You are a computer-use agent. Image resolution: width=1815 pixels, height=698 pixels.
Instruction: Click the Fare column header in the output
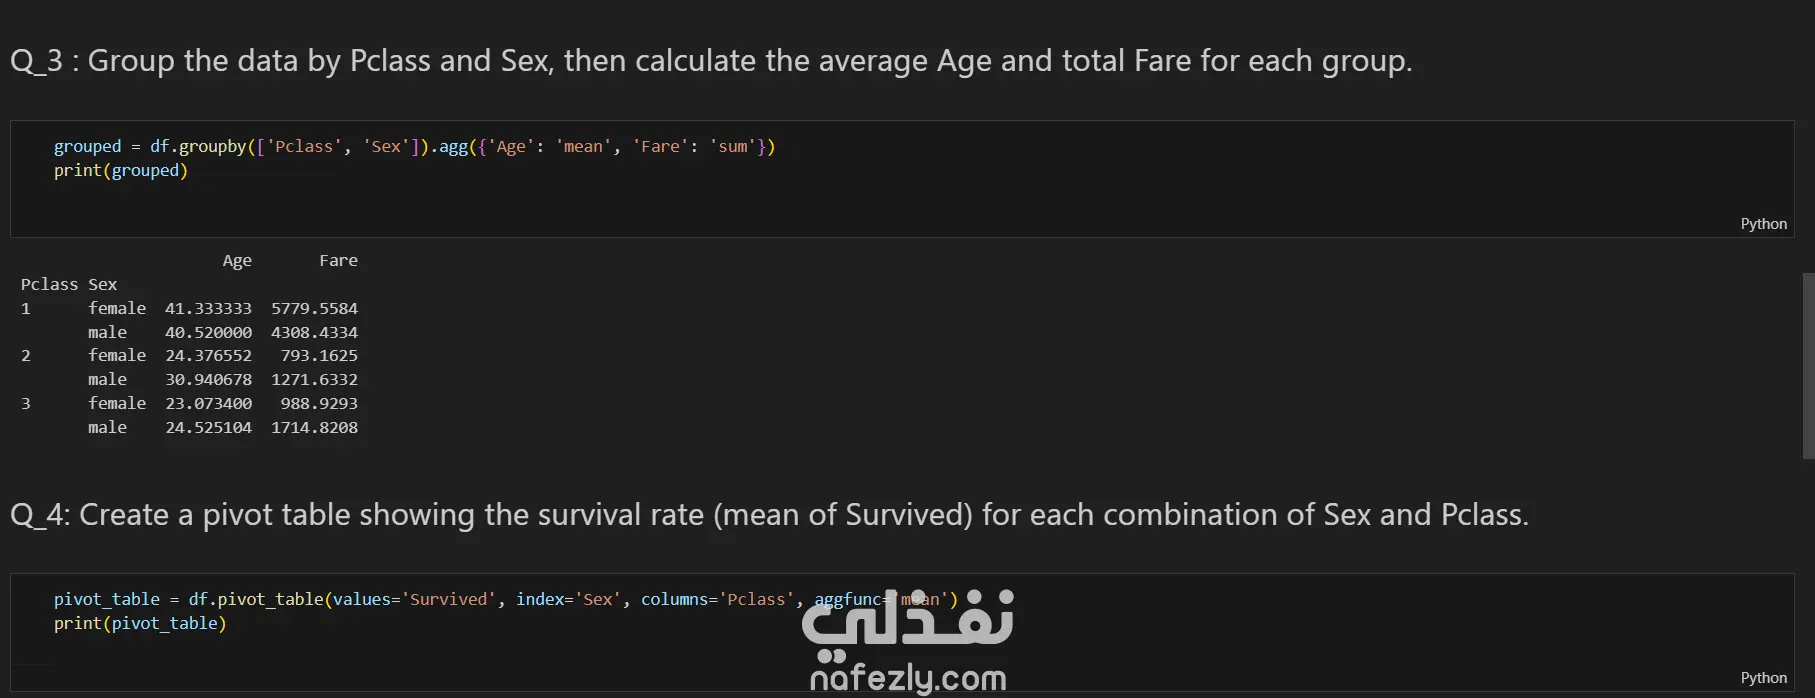(x=338, y=261)
